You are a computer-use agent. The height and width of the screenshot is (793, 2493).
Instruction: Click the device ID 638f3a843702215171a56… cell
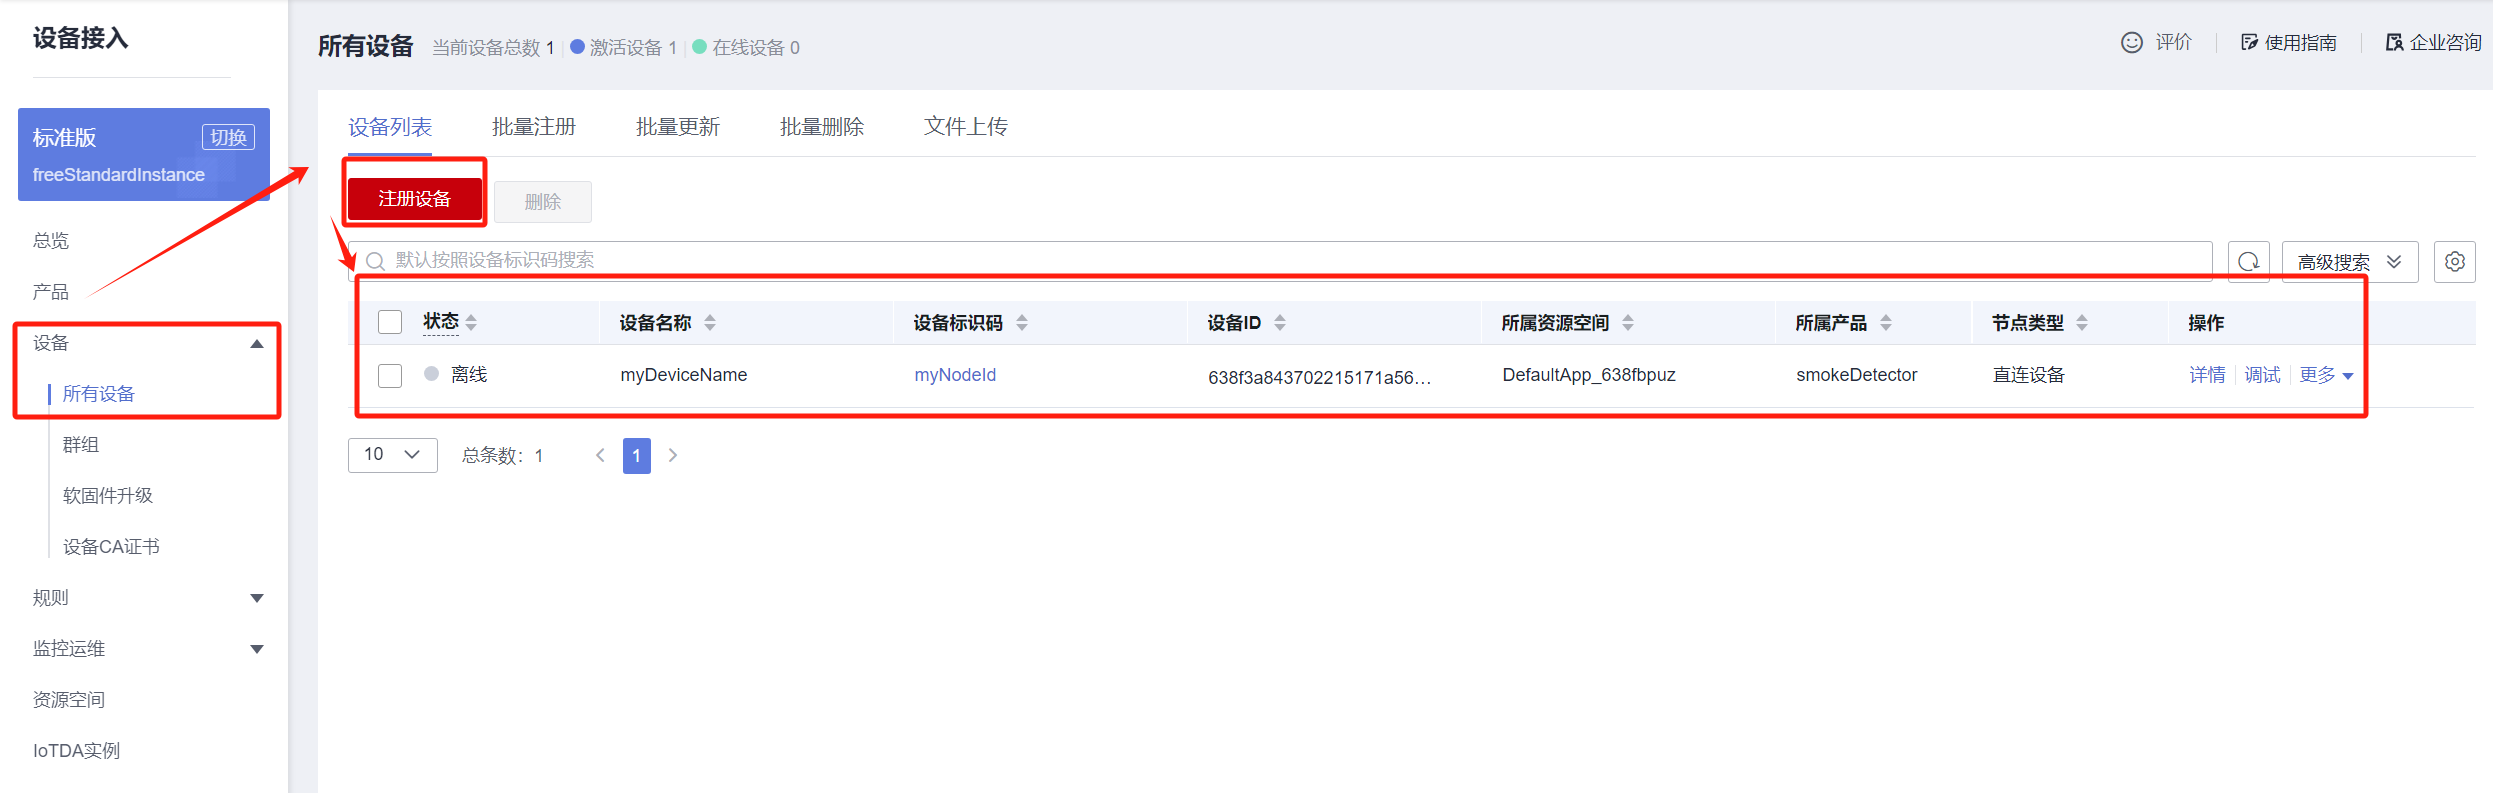(x=1320, y=377)
